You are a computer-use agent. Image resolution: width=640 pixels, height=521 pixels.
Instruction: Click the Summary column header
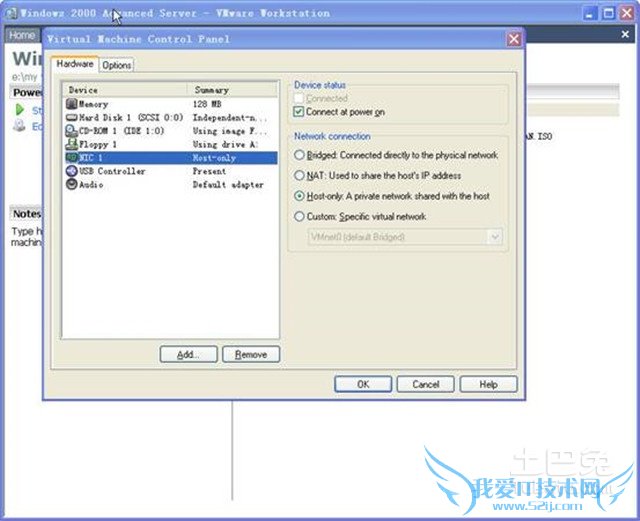(232, 90)
